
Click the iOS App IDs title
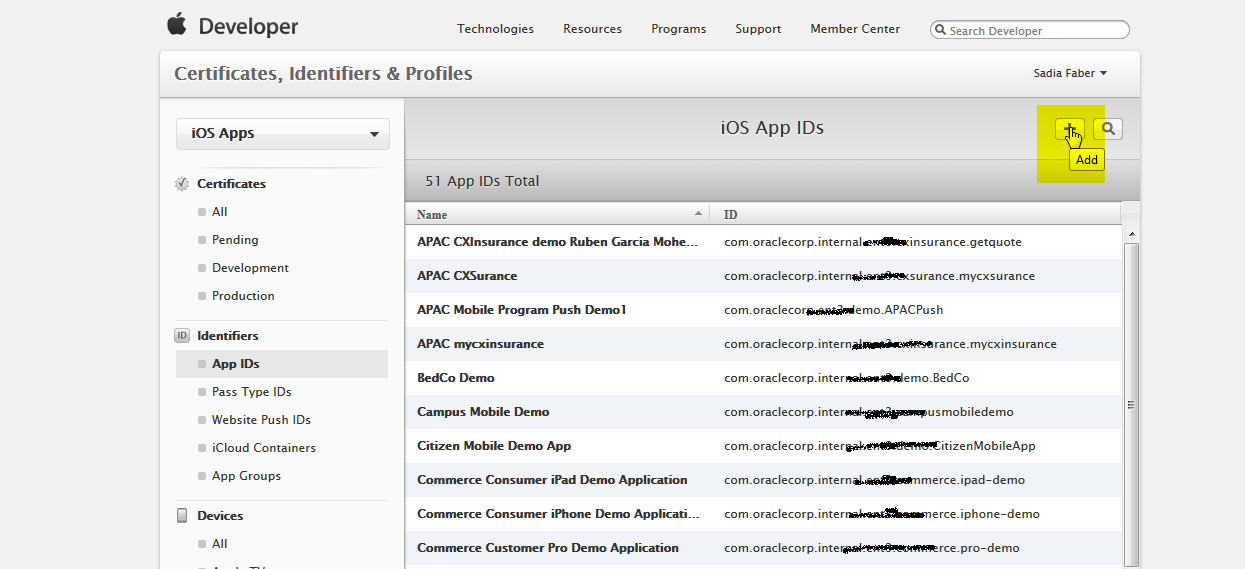coord(772,128)
